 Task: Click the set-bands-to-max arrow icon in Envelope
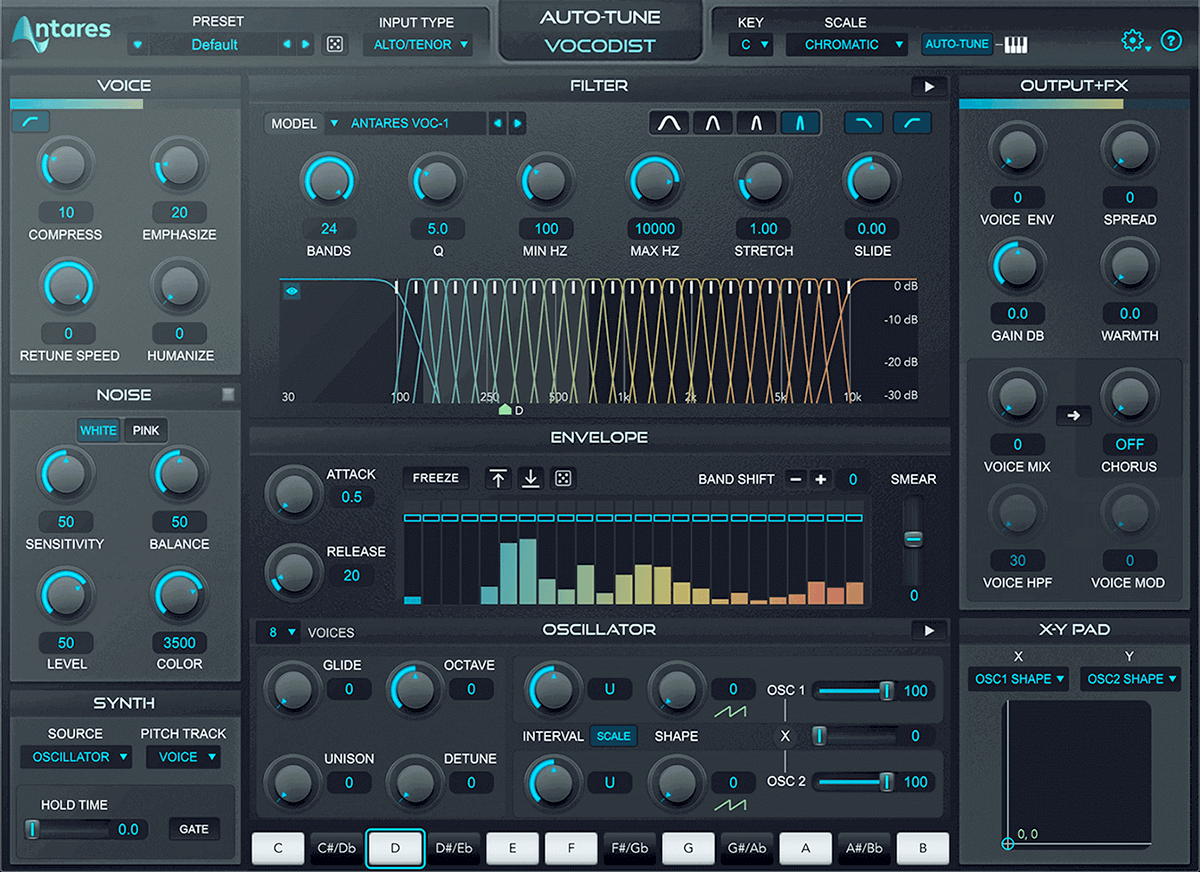(x=498, y=479)
